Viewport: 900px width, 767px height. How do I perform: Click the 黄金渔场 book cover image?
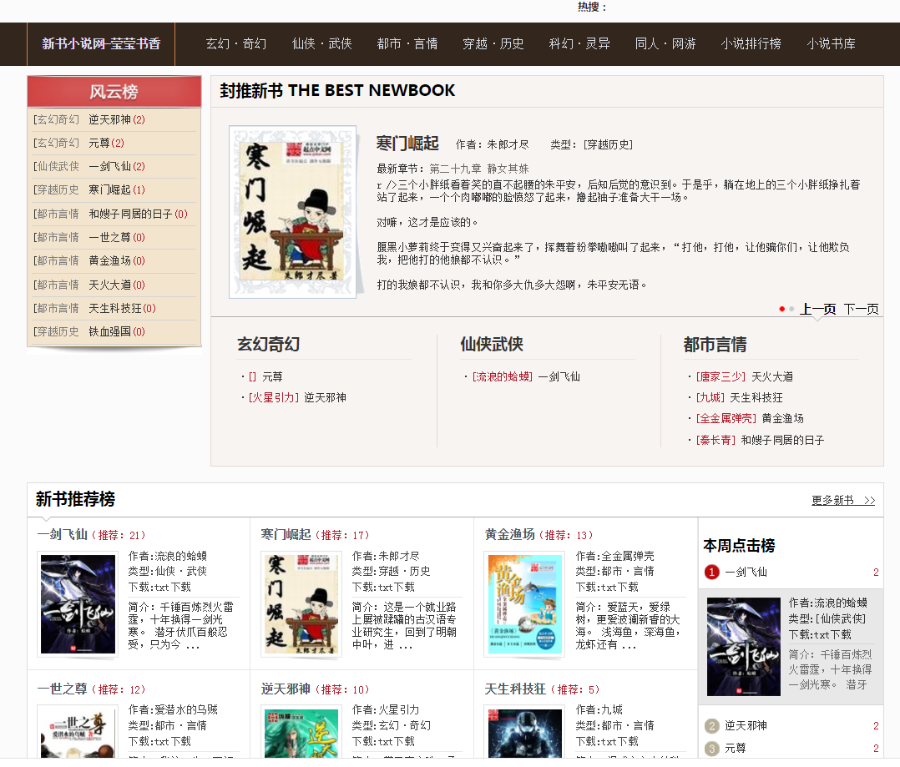tap(524, 602)
